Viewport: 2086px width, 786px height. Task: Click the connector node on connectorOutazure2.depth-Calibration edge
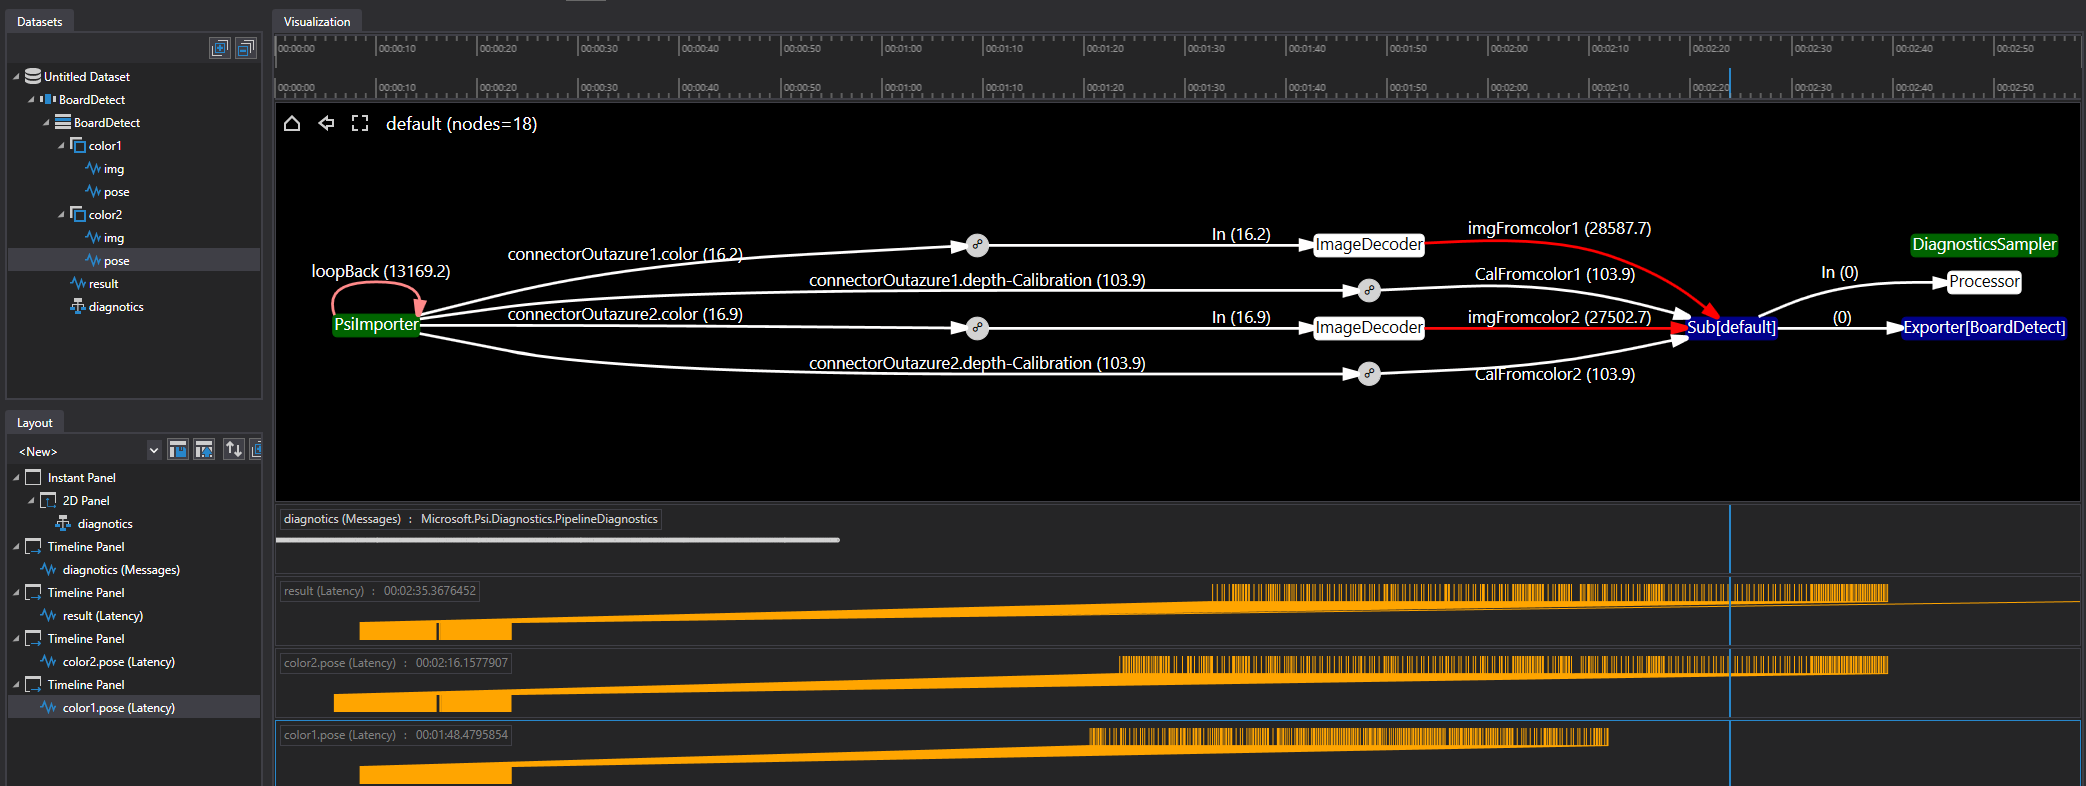[1369, 374]
